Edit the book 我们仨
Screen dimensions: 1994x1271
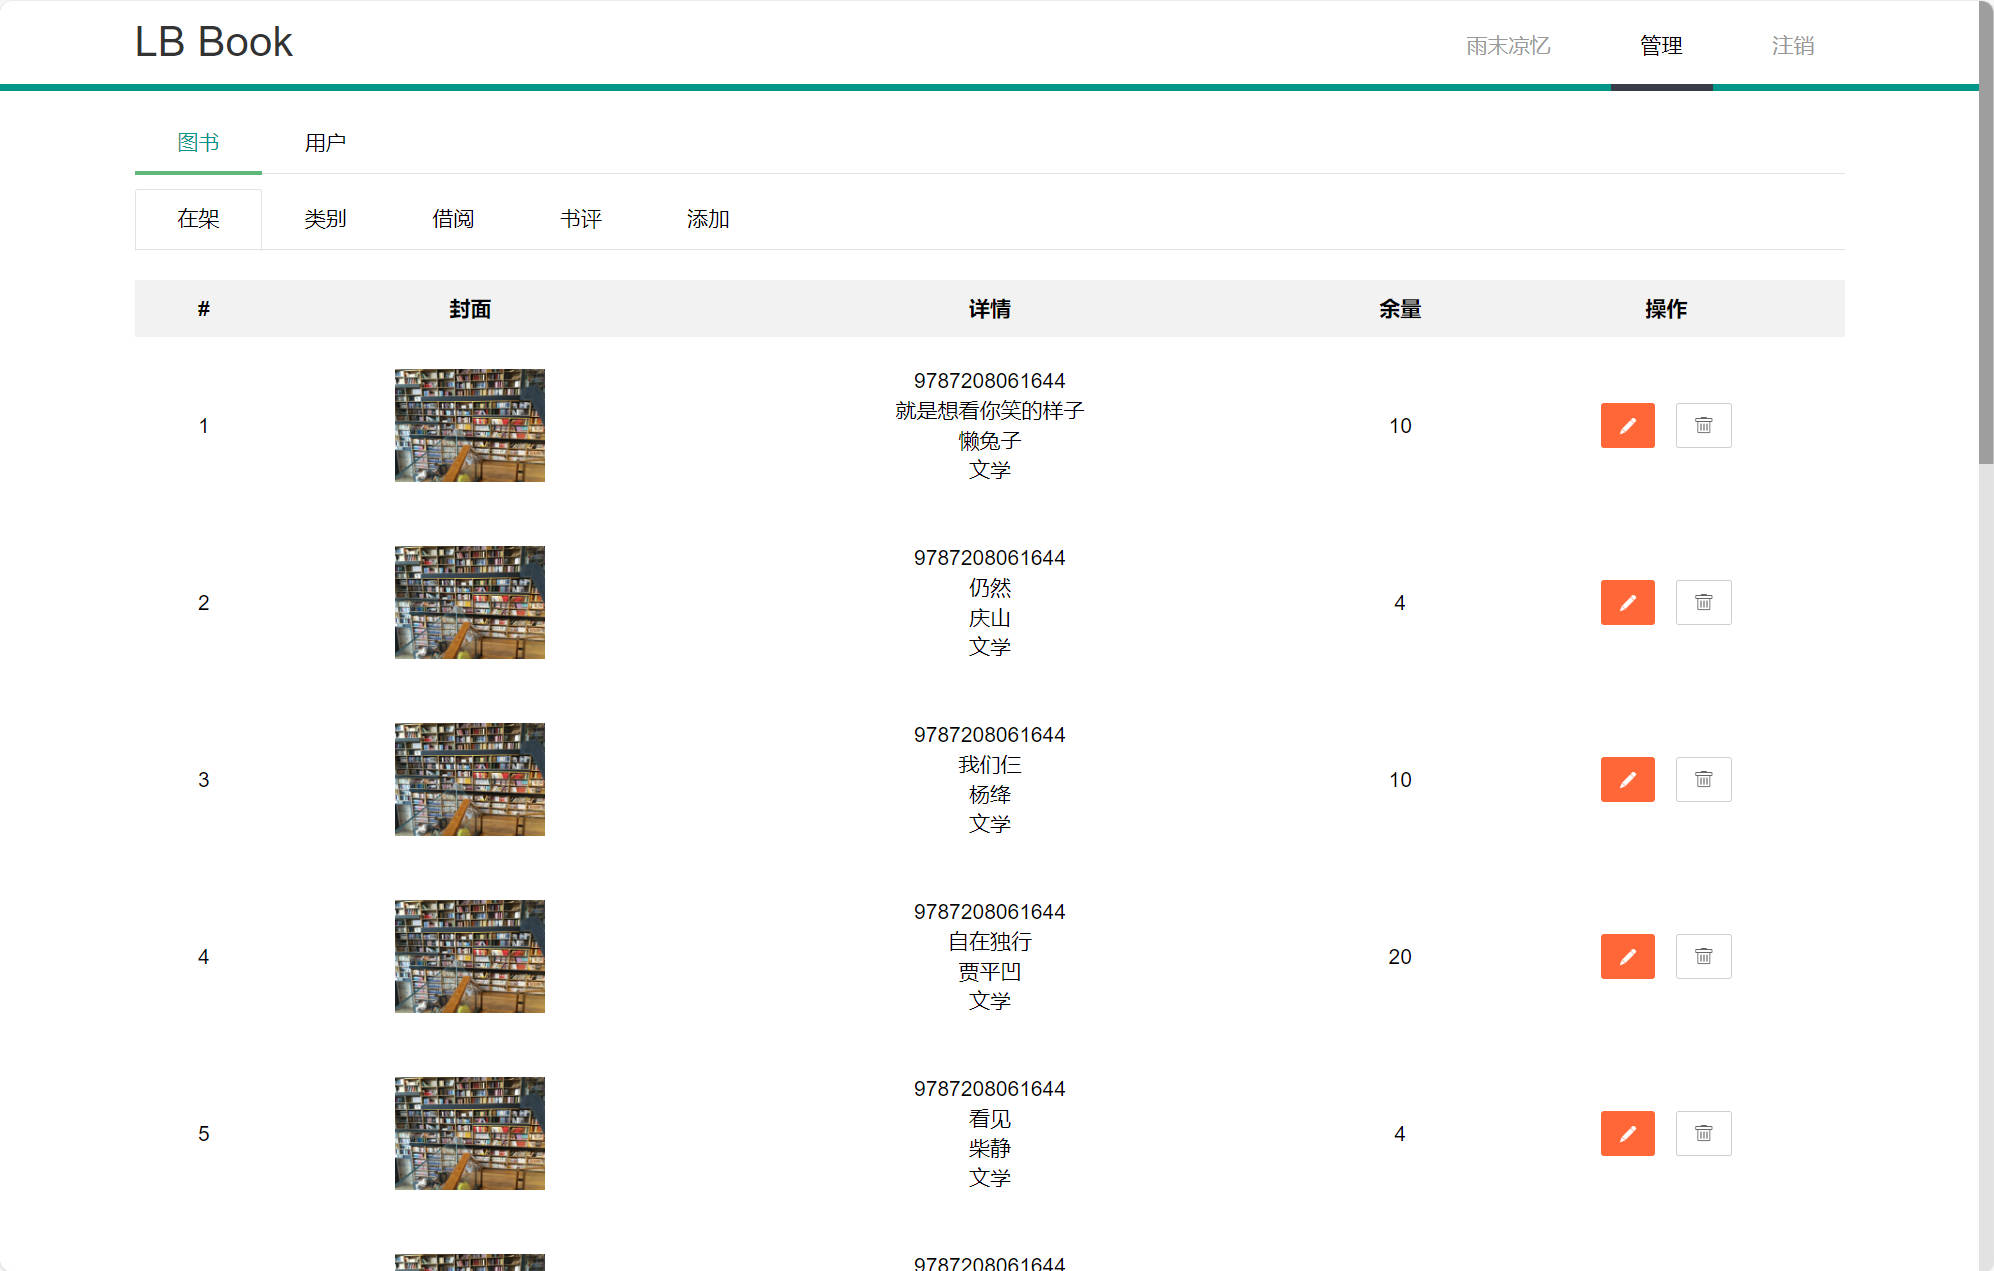(1627, 779)
